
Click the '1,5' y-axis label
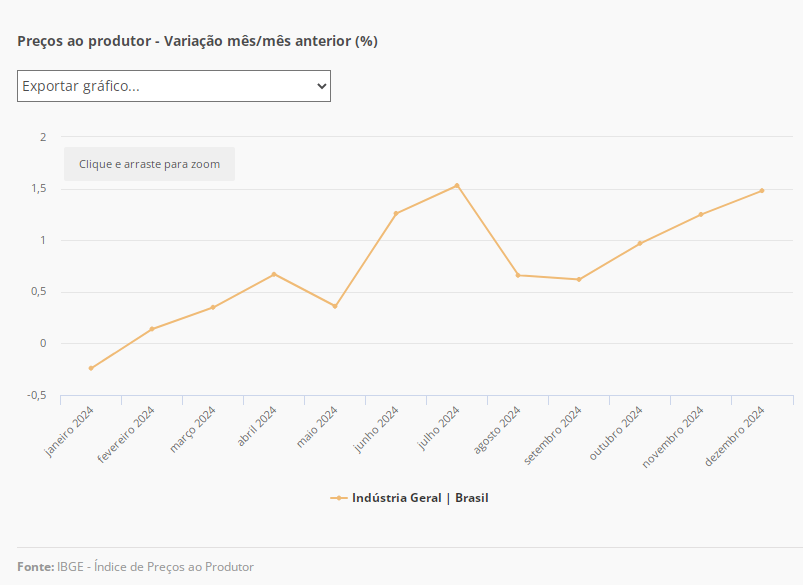click(38, 189)
